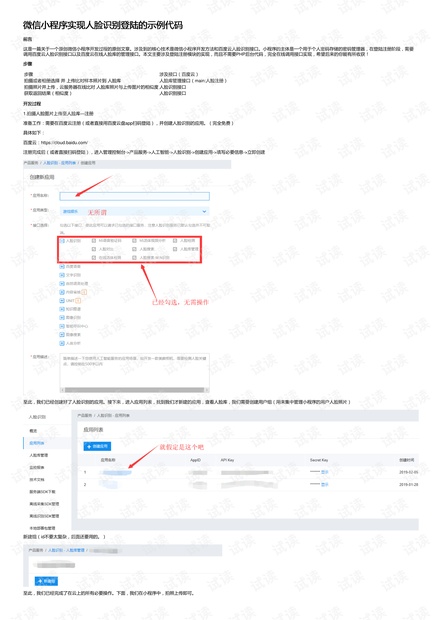Click the 应用名称 text input field
The width and height of the screenshot is (440, 620).
134,196
